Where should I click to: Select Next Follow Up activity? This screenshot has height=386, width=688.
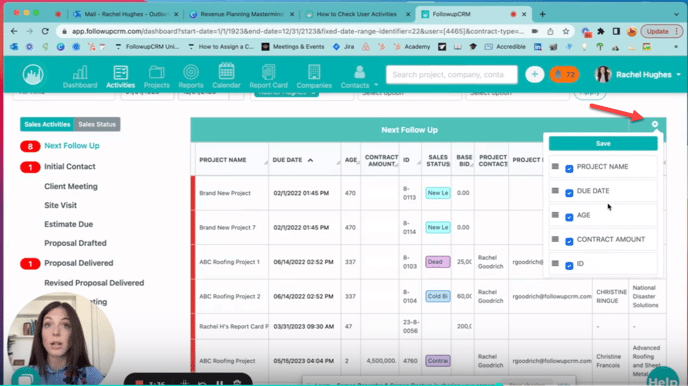pos(72,146)
